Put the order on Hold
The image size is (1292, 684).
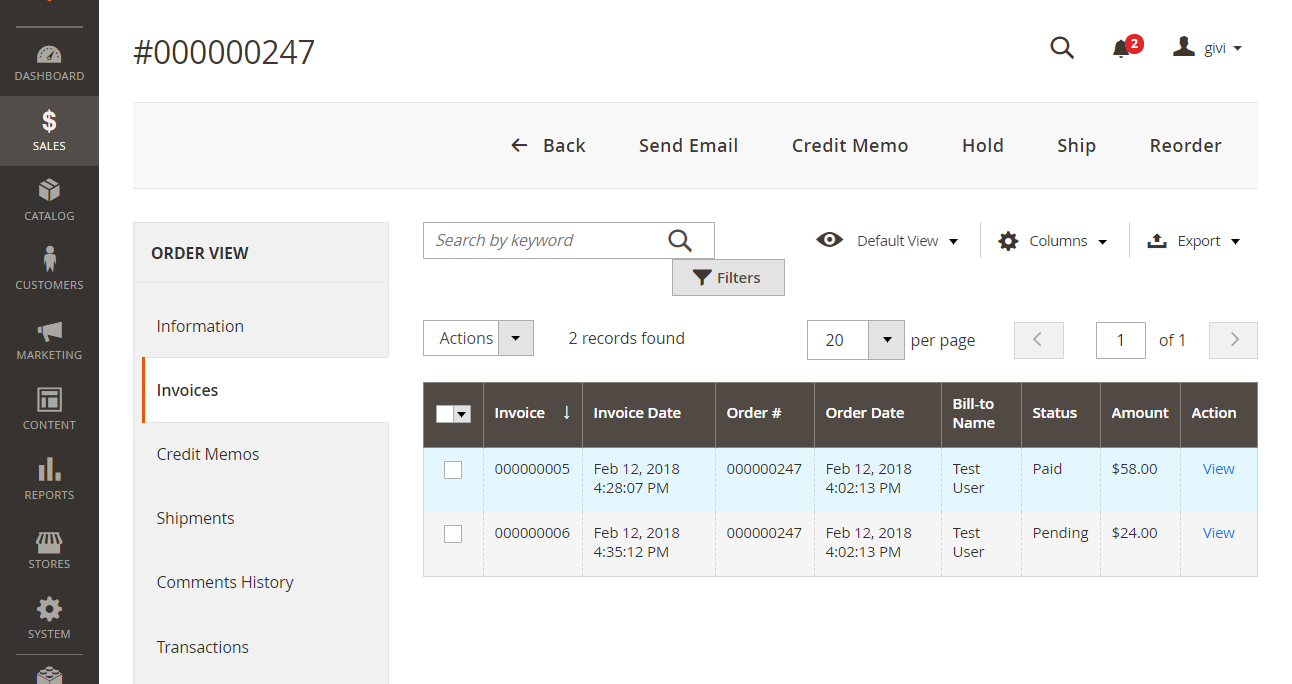point(983,145)
